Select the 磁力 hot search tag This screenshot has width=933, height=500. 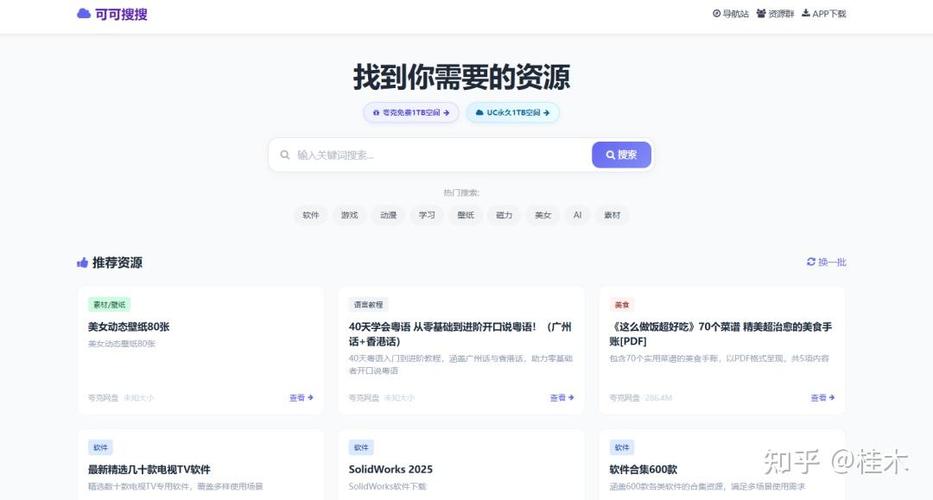[504, 215]
